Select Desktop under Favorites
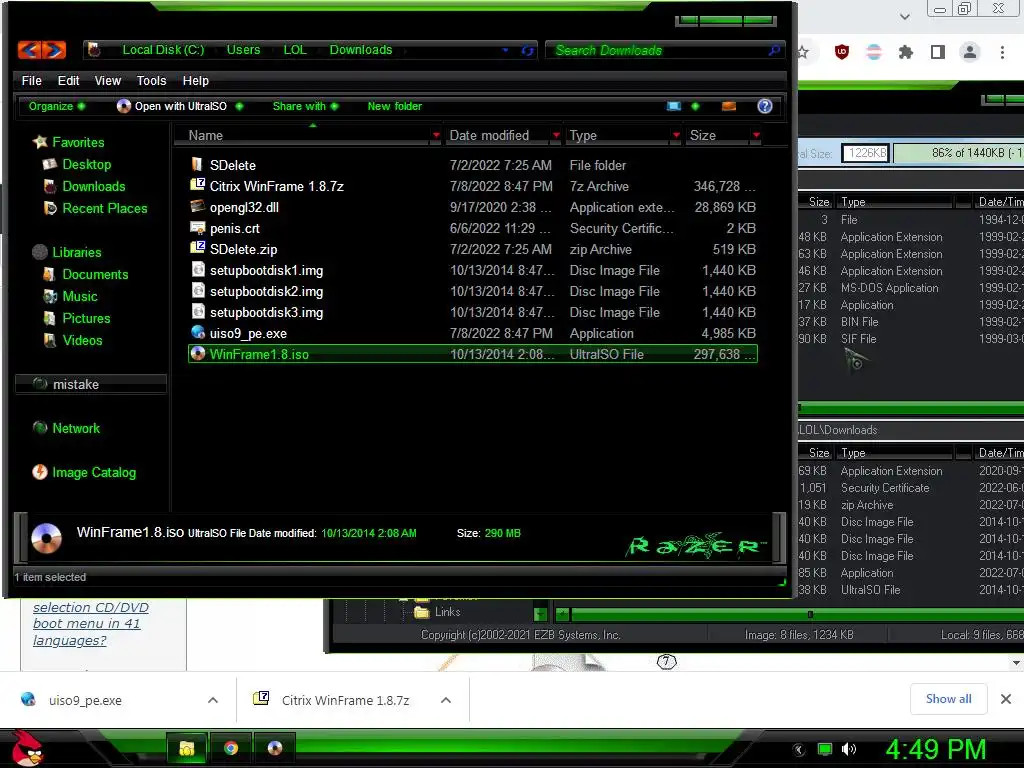1024x768 pixels. click(86, 164)
